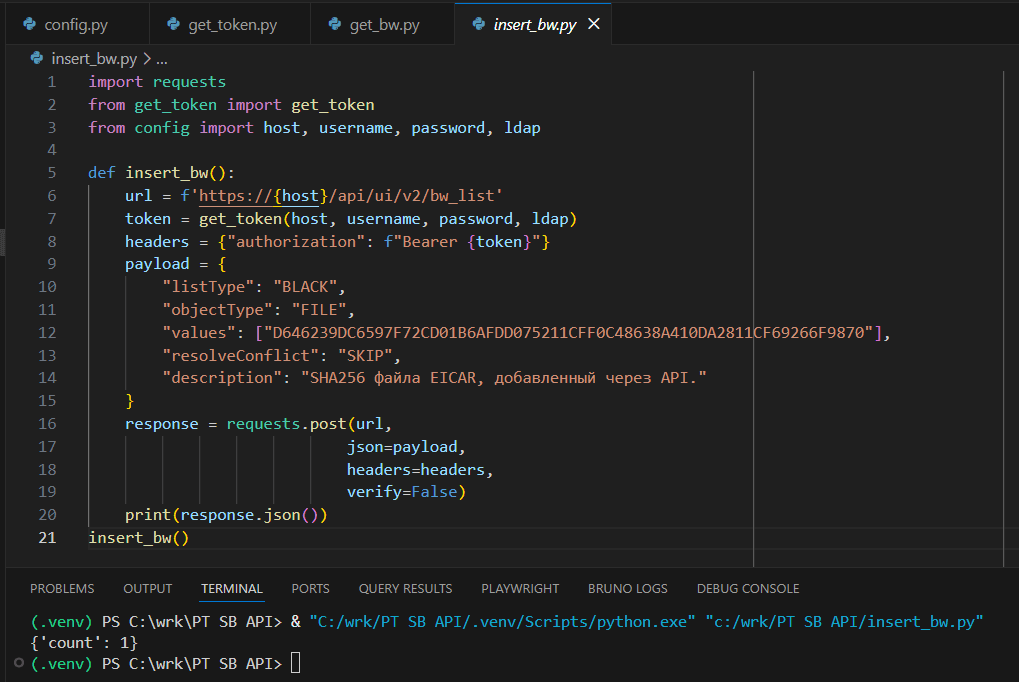
Task: Click 'json=payload,' argument on line 17
Action: [406, 447]
